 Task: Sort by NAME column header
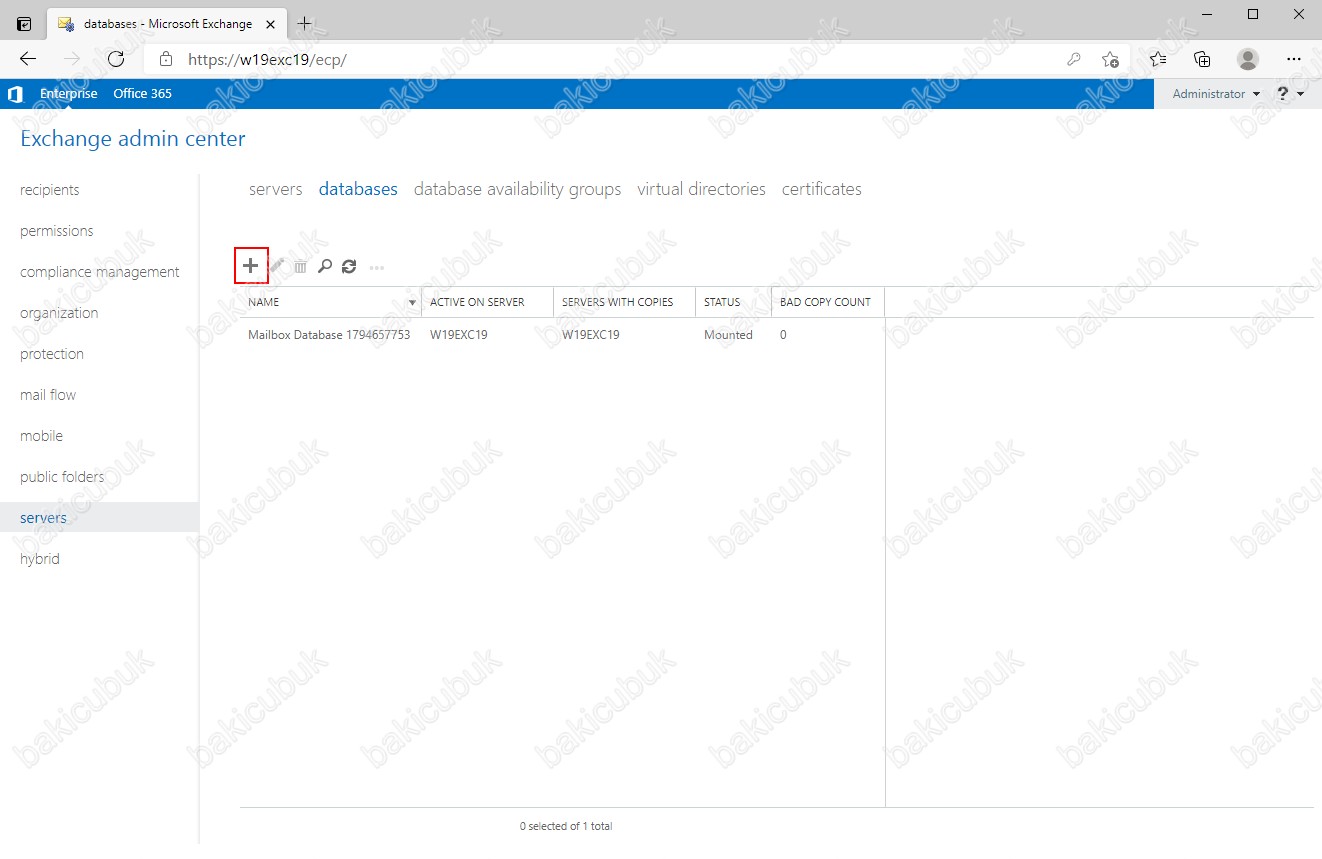coord(330,302)
